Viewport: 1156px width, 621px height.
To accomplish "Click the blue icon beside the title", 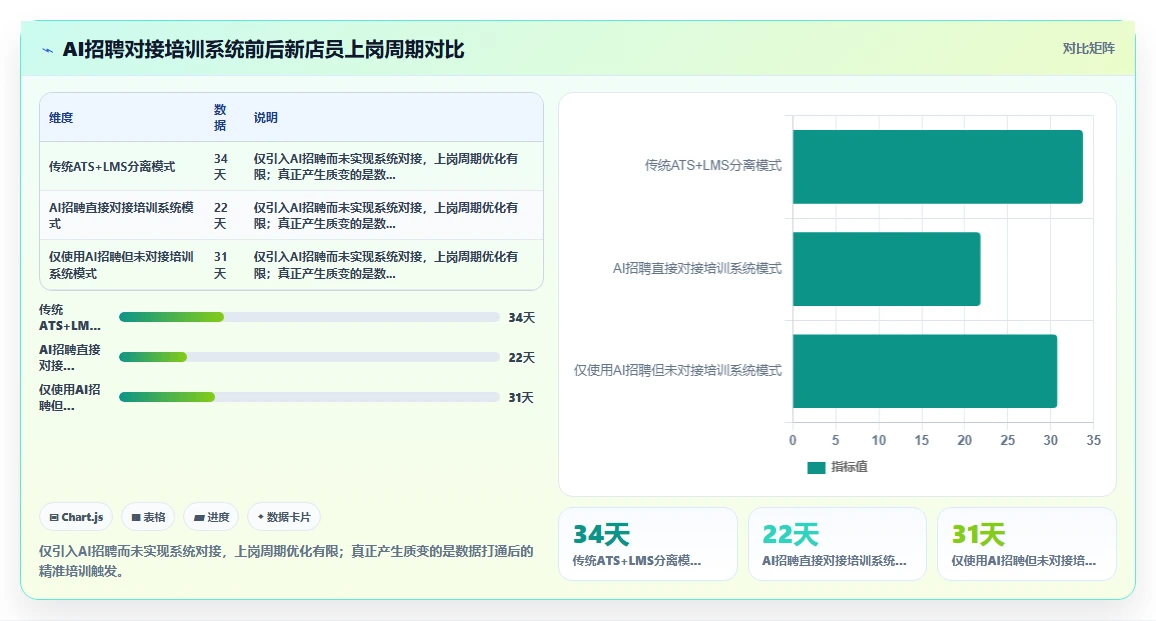I will click(48, 50).
